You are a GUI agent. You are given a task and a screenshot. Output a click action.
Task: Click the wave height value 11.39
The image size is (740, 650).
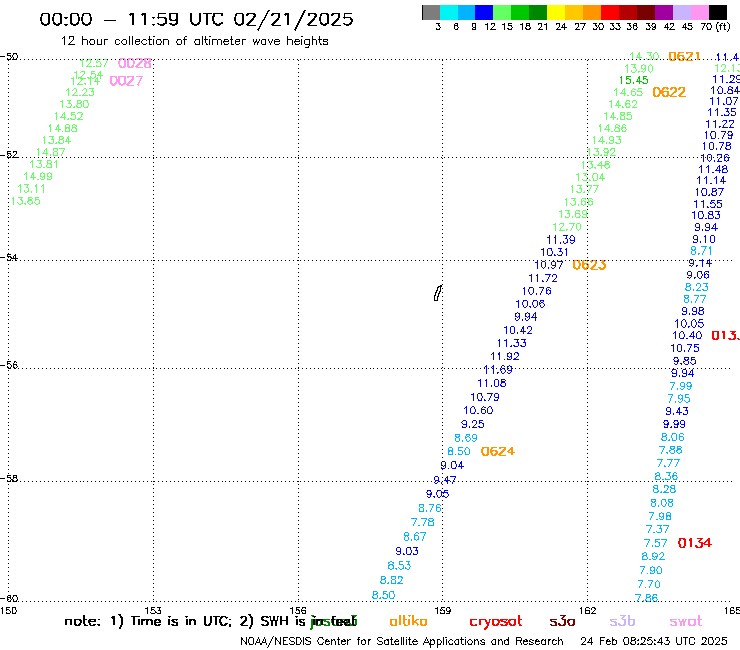(x=561, y=240)
